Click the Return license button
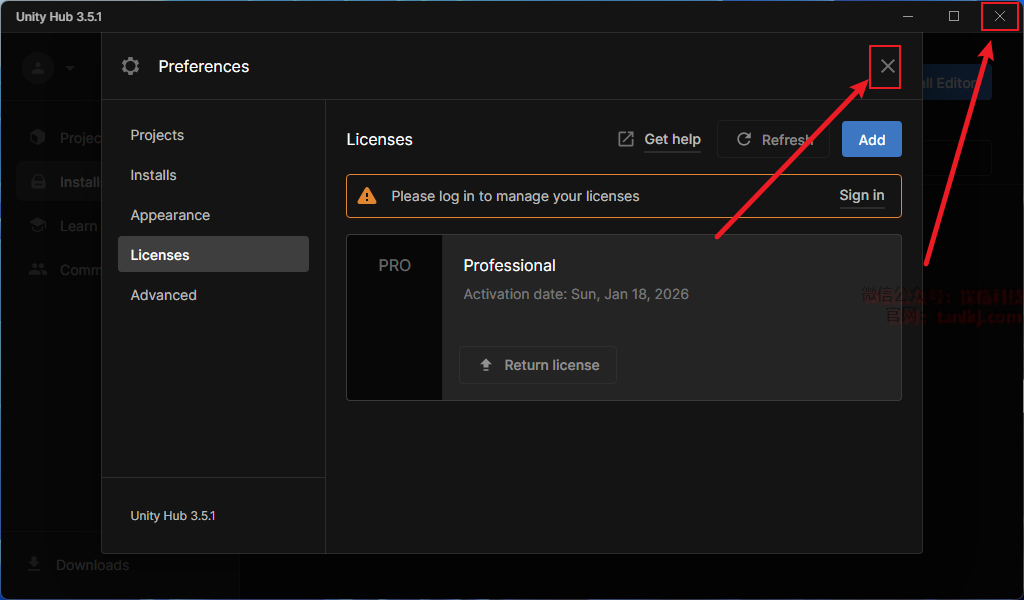 pyautogui.click(x=538, y=365)
